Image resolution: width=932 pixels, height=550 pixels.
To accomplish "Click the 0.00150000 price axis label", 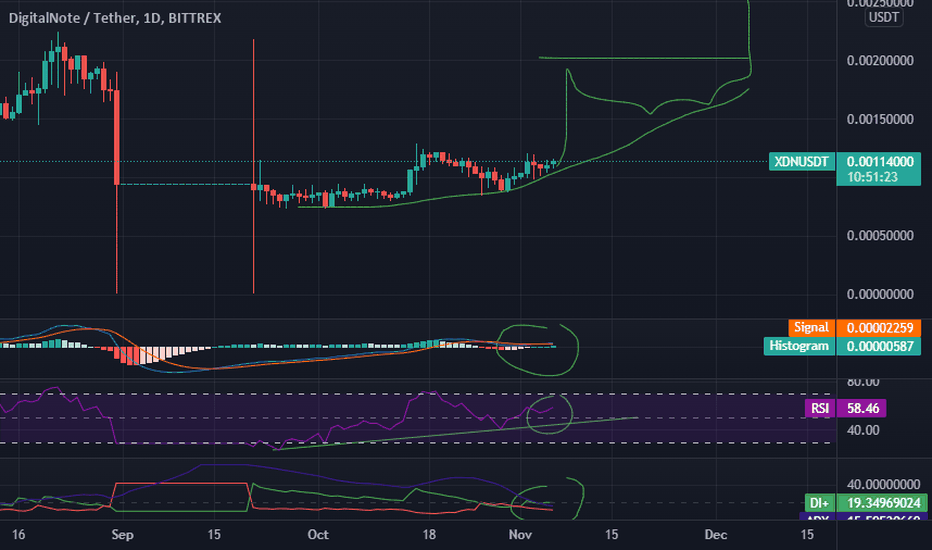I will [x=880, y=120].
